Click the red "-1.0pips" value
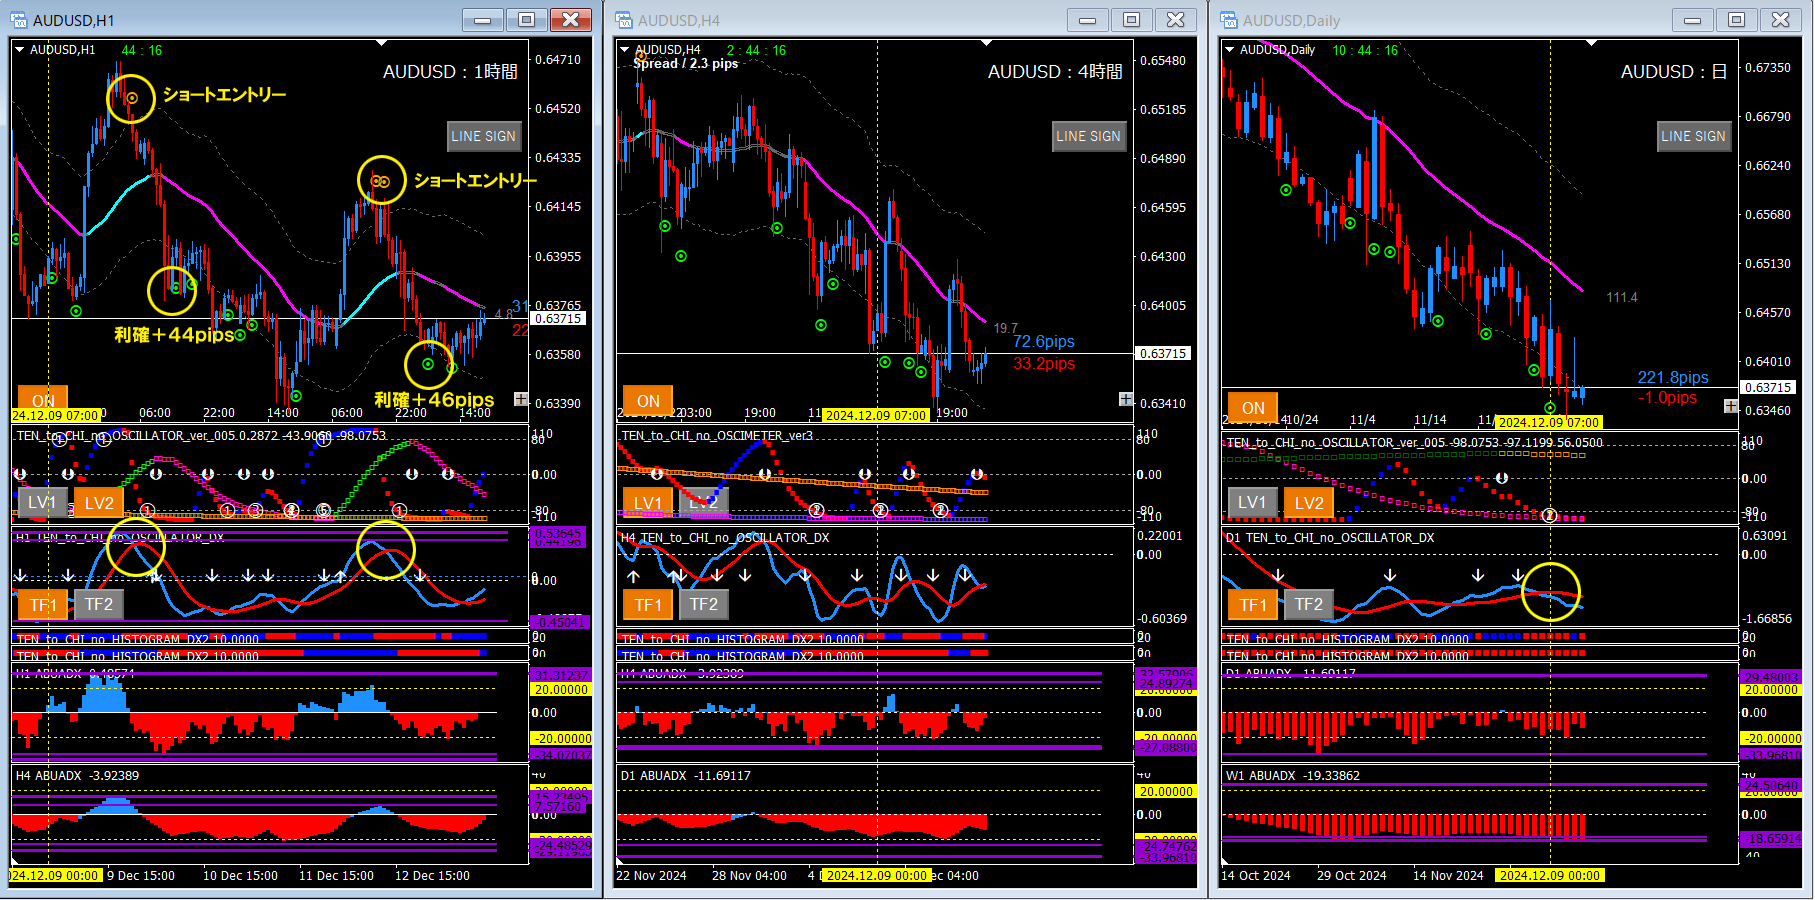 pos(1668,398)
